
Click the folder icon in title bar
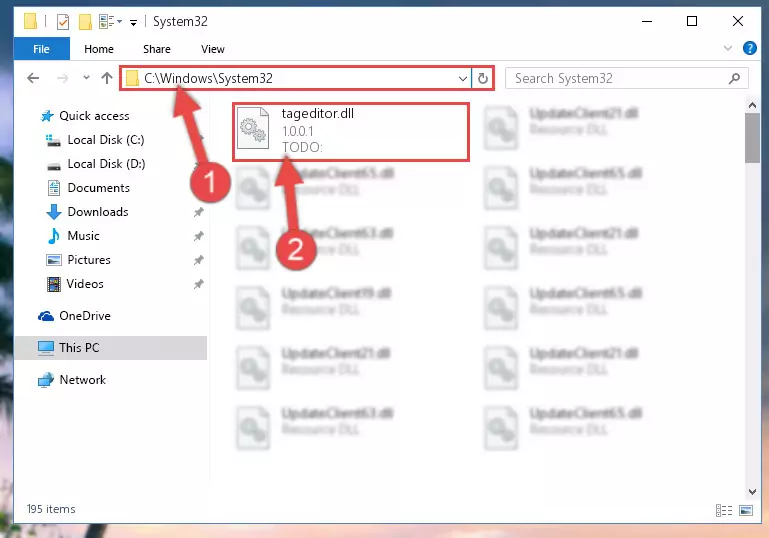[x=30, y=21]
